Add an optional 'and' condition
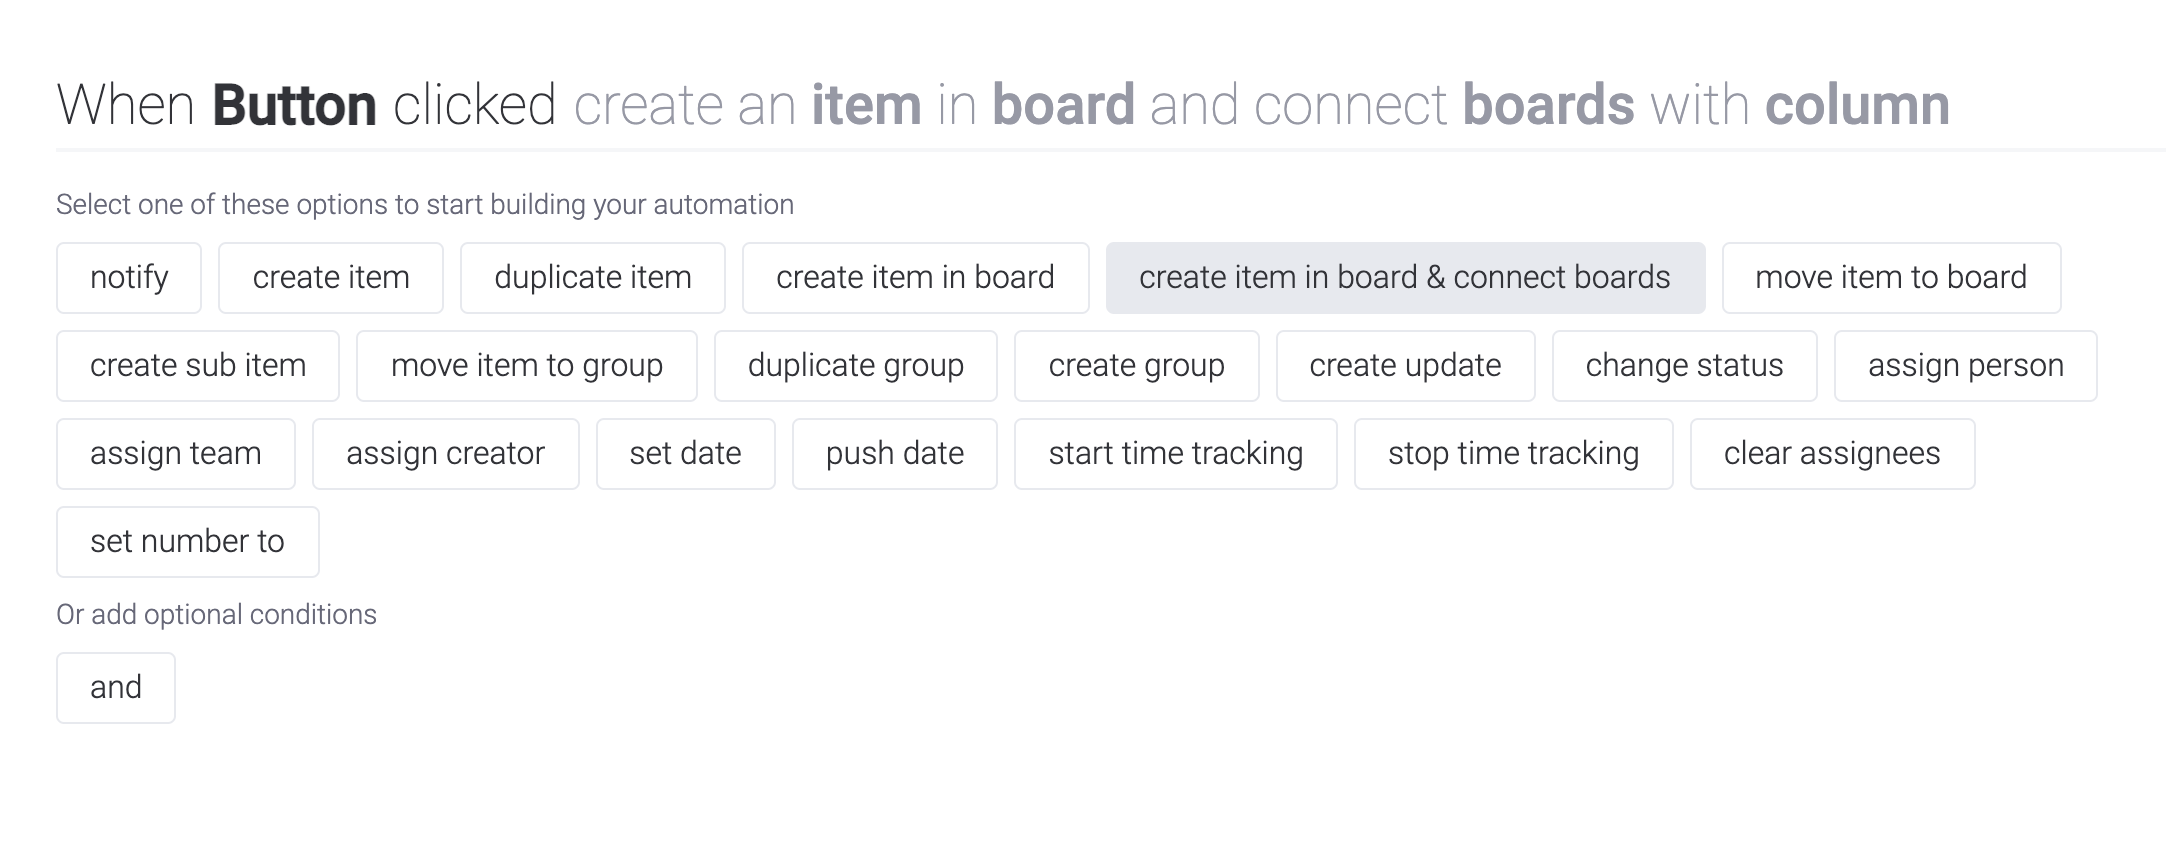Screen dimensions: 2166x842 coord(116,688)
